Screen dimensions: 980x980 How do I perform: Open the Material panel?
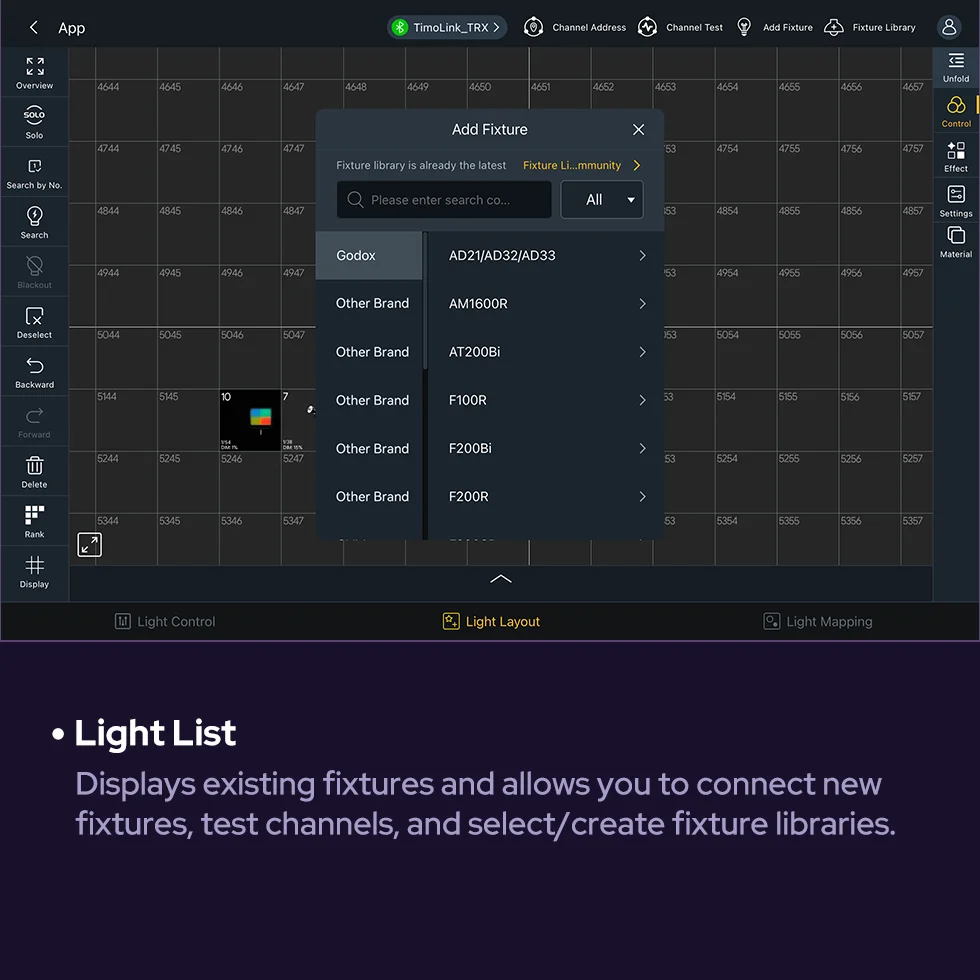point(956,242)
